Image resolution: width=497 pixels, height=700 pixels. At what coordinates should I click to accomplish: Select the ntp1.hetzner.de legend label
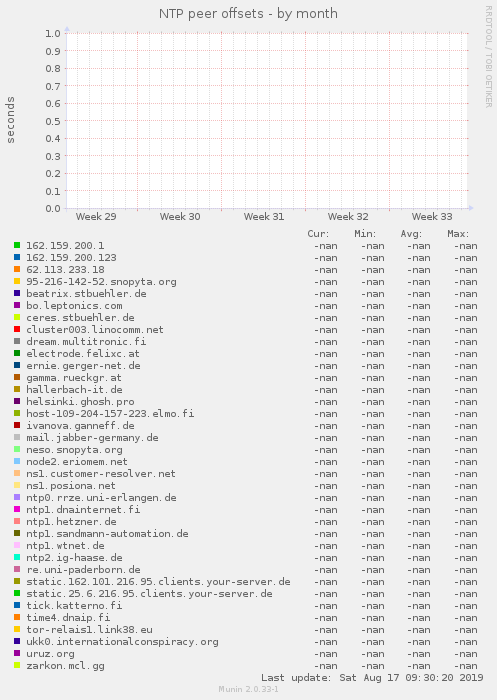71,521
